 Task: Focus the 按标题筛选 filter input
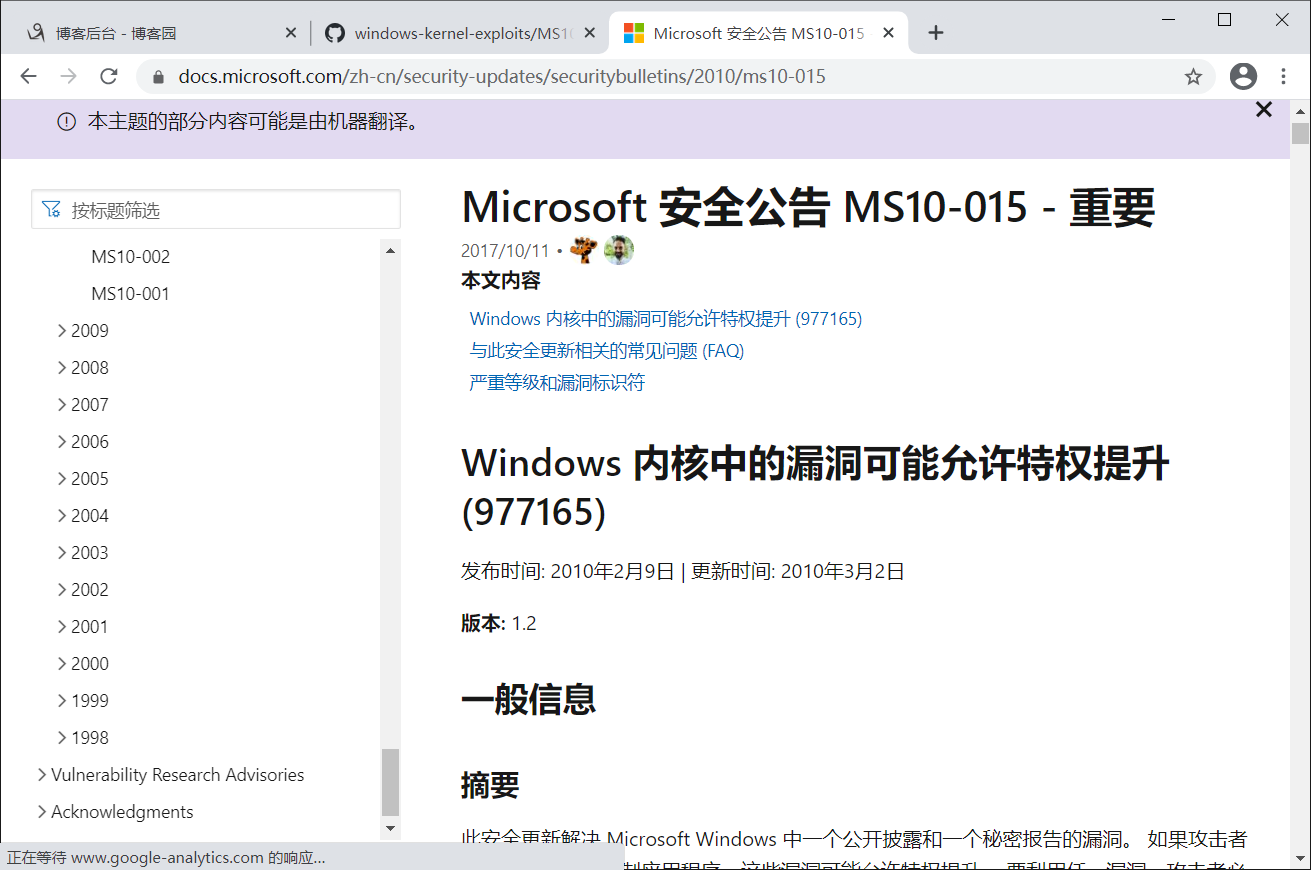click(x=216, y=210)
